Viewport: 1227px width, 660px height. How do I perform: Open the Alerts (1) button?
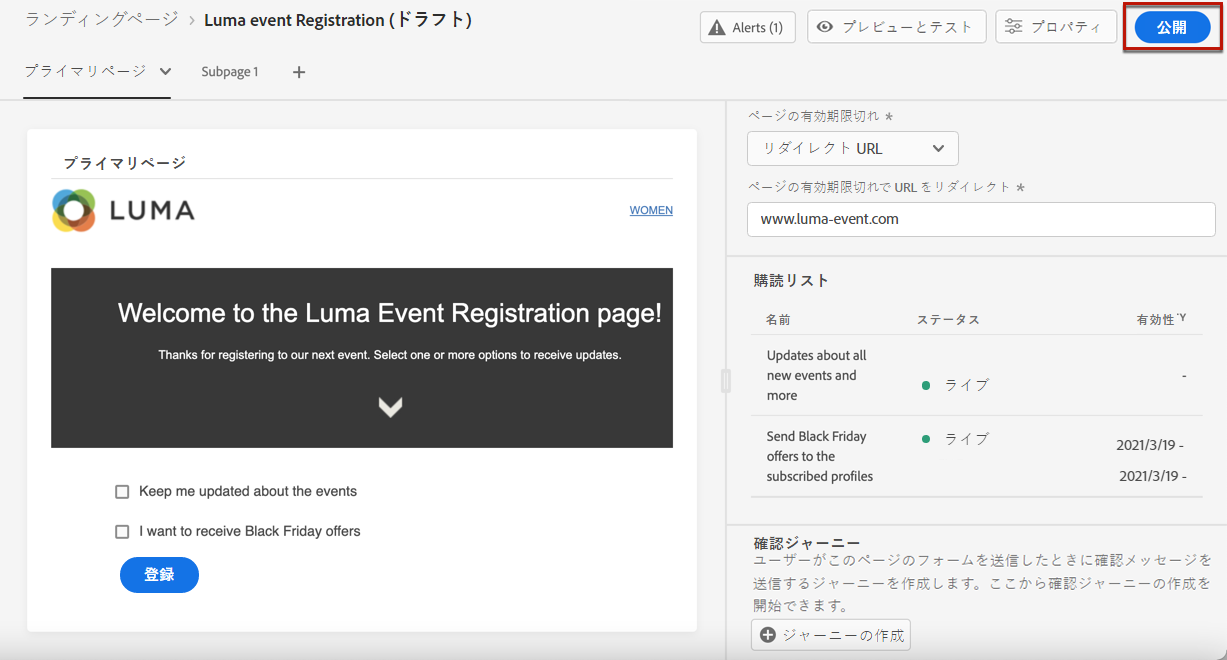pos(747,28)
